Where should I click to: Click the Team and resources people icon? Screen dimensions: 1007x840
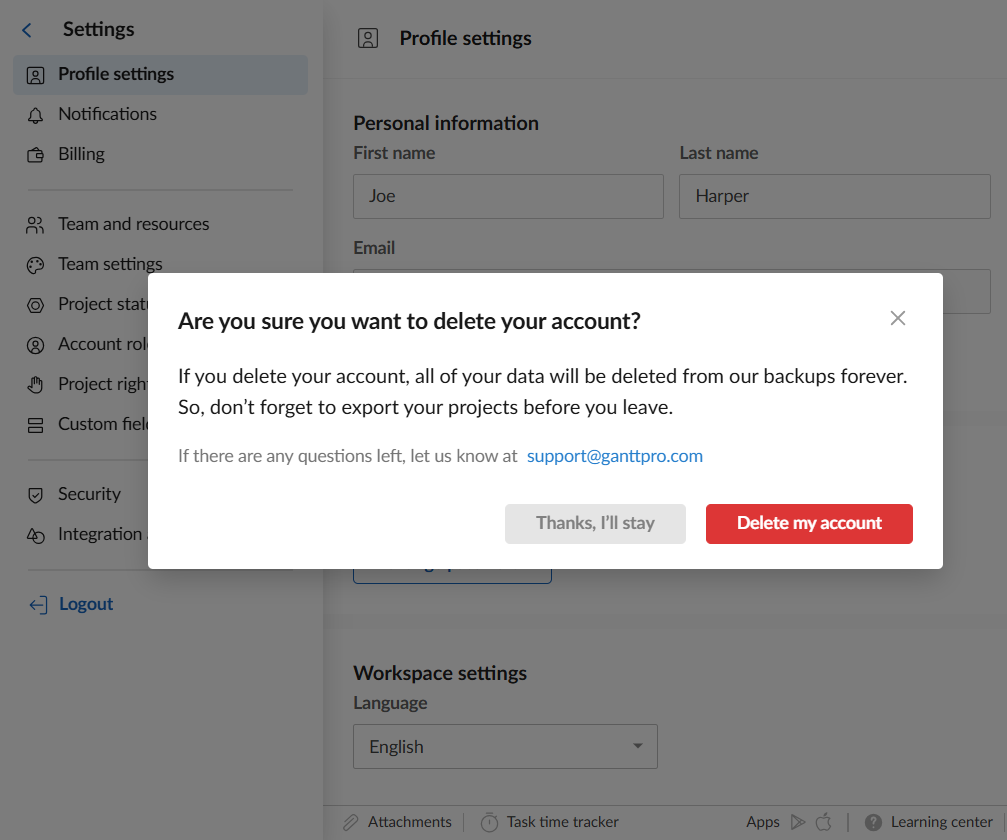tap(36, 225)
